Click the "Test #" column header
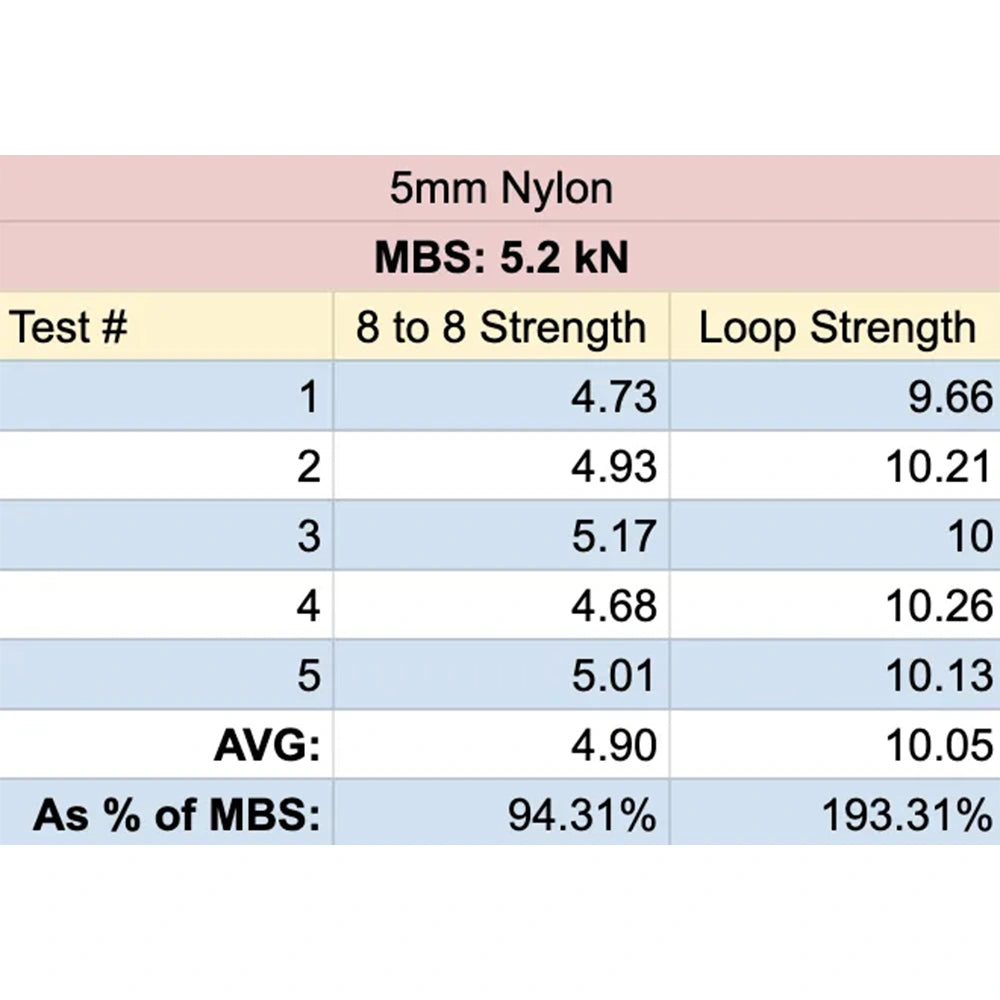The width and height of the screenshot is (1000, 1000). click(166, 327)
